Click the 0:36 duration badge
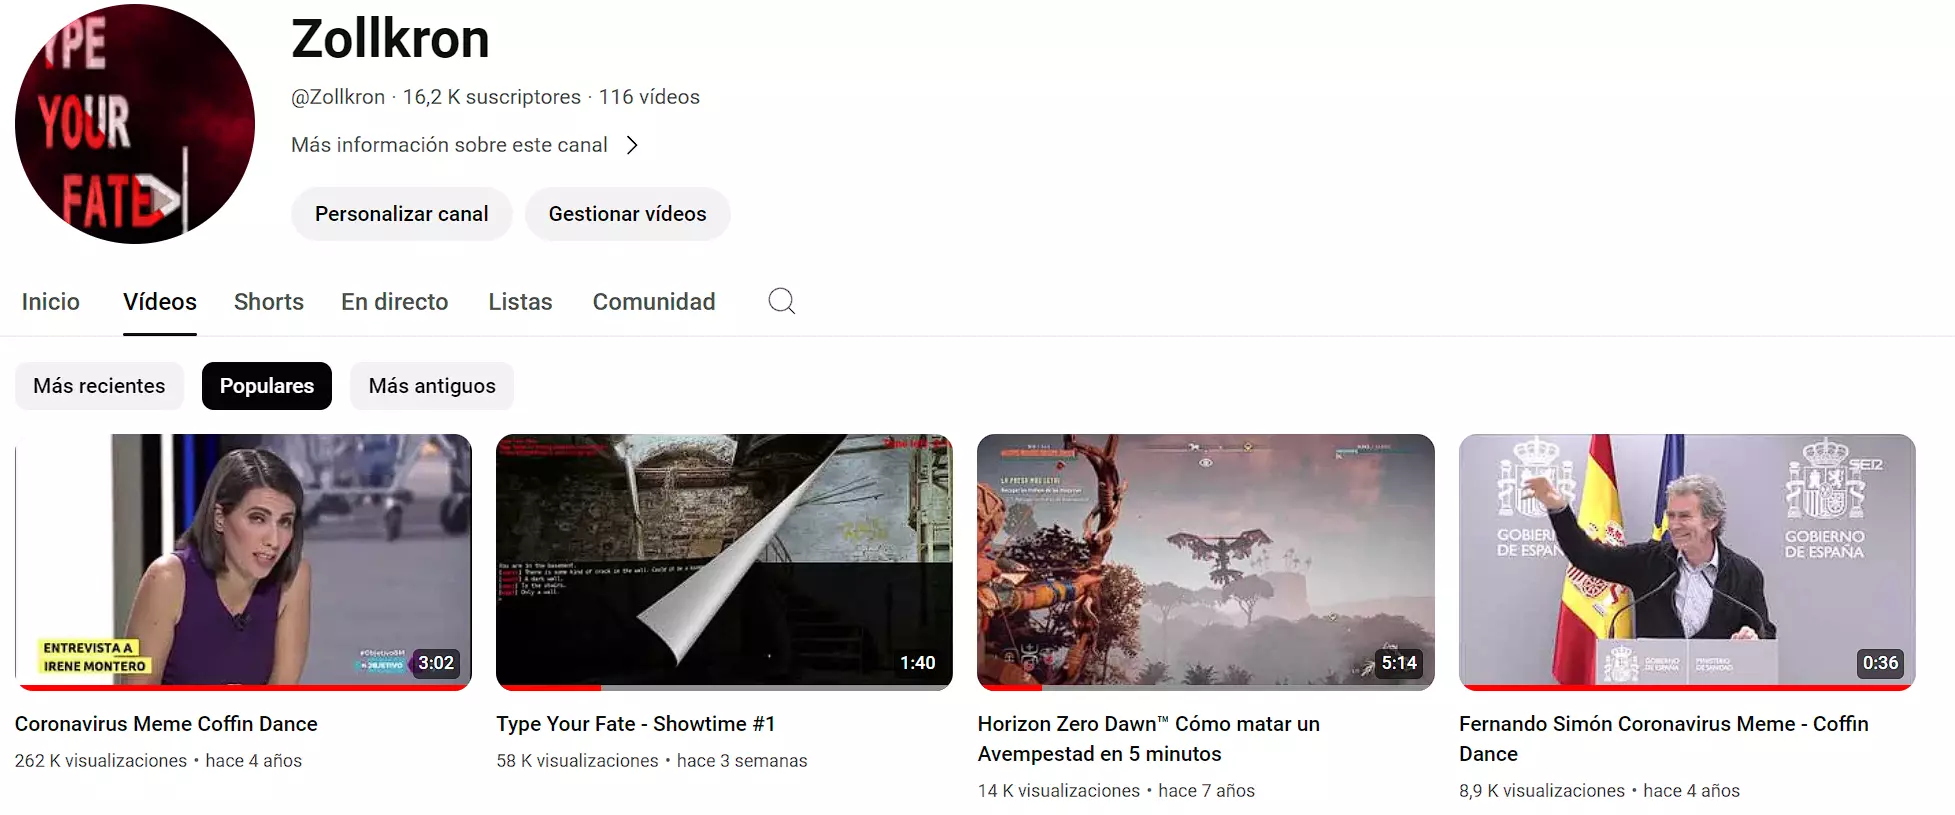The width and height of the screenshot is (1955, 815). click(1880, 663)
